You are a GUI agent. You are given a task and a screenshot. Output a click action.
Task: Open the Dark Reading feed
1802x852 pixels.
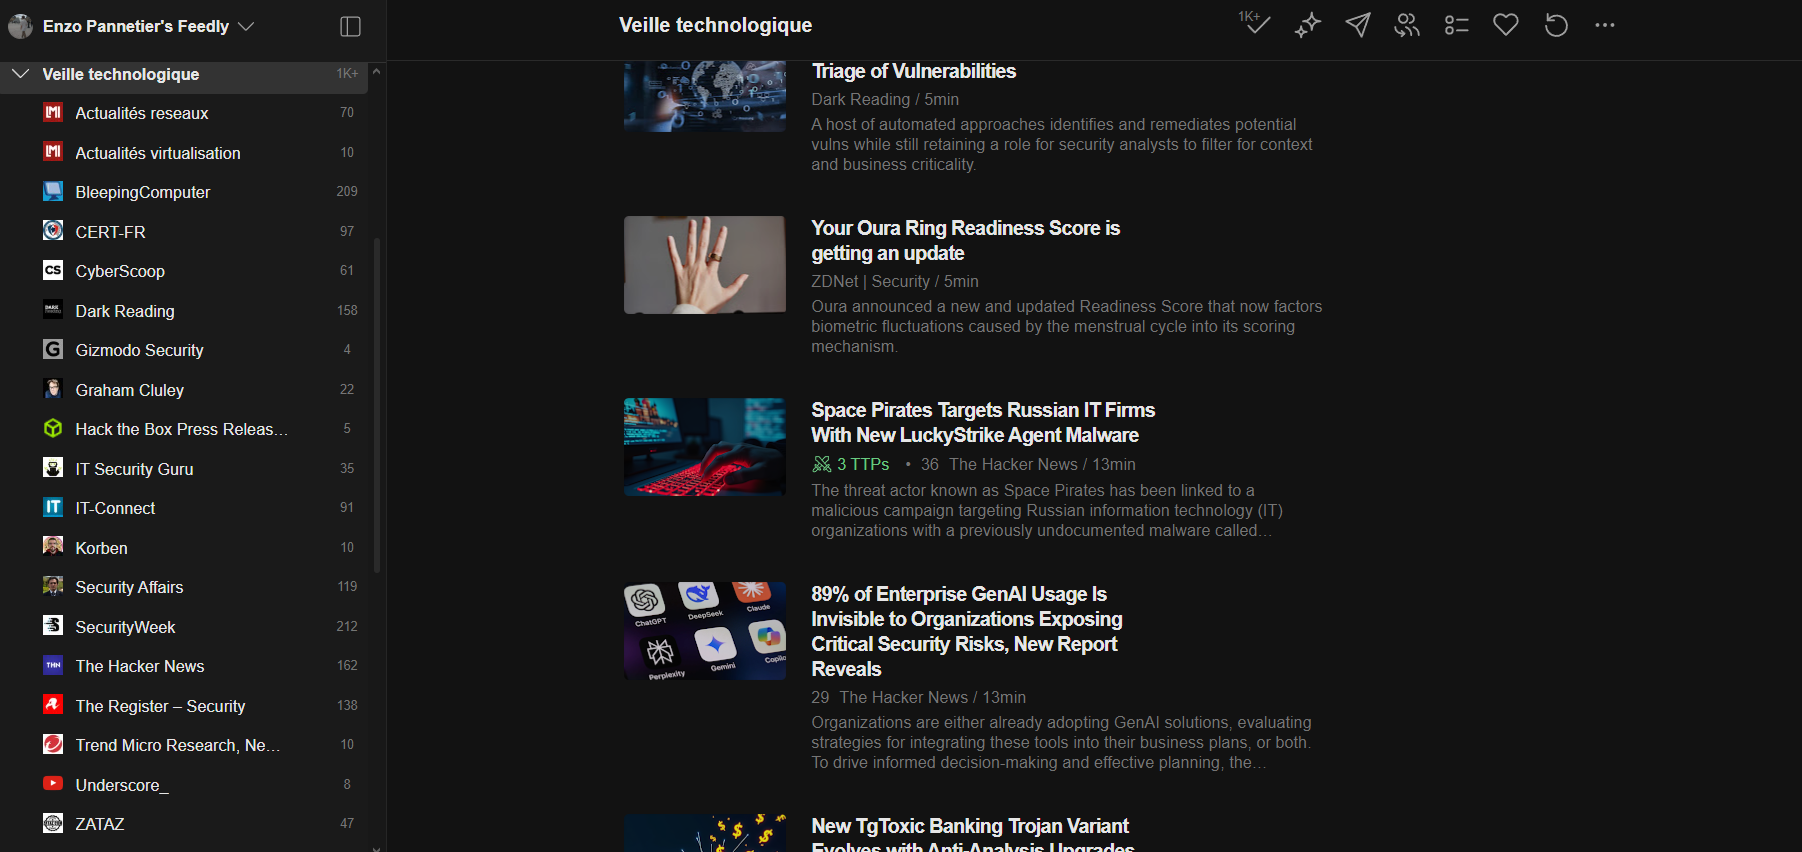125,311
